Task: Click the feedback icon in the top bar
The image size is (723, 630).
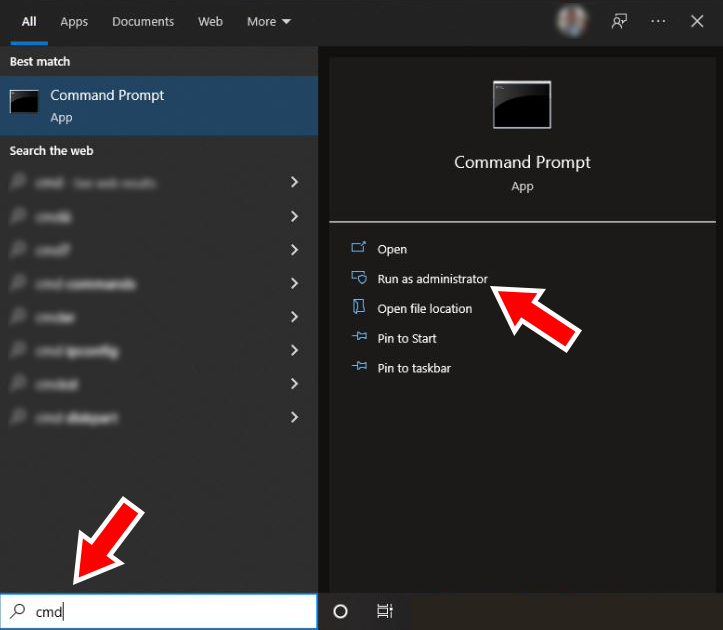Action: click(x=619, y=21)
